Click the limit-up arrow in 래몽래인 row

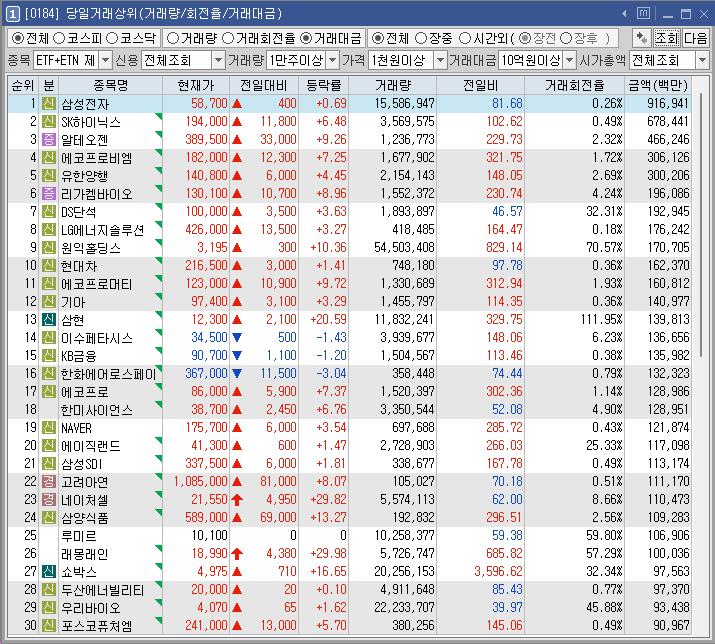click(x=237, y=554)
